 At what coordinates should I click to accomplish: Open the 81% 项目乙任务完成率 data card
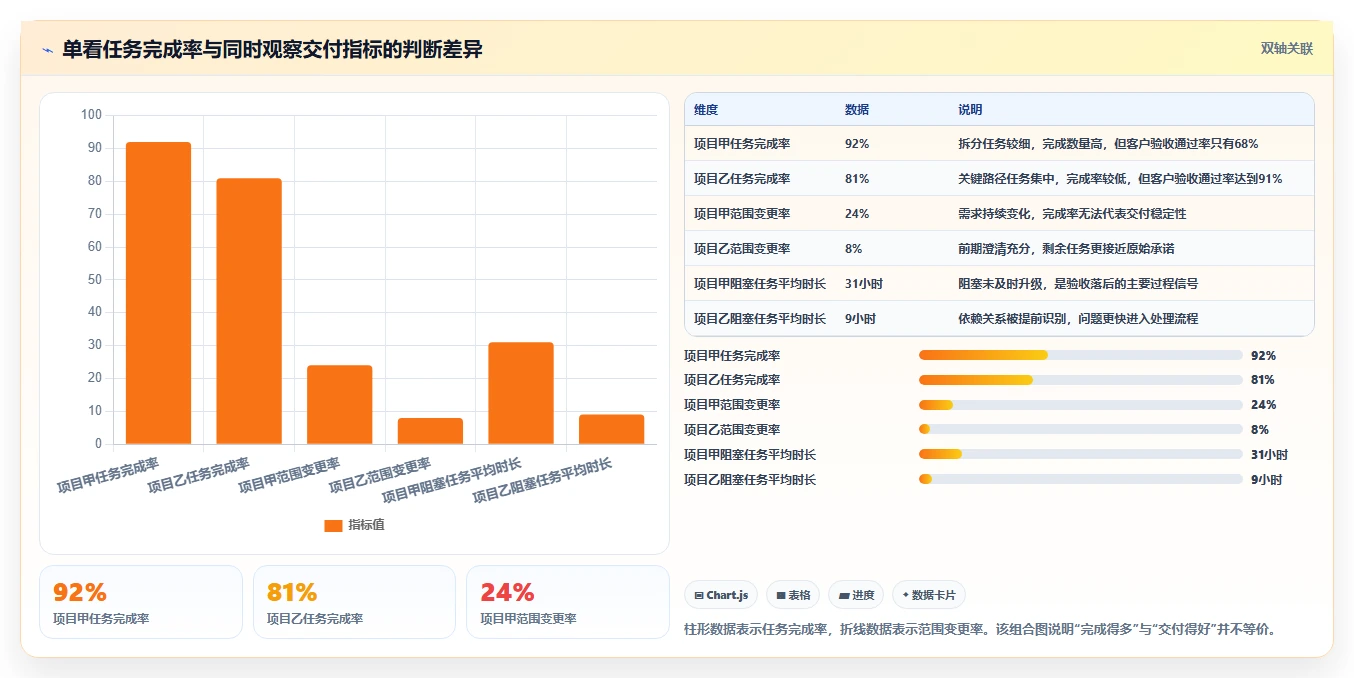click(354, 602)
